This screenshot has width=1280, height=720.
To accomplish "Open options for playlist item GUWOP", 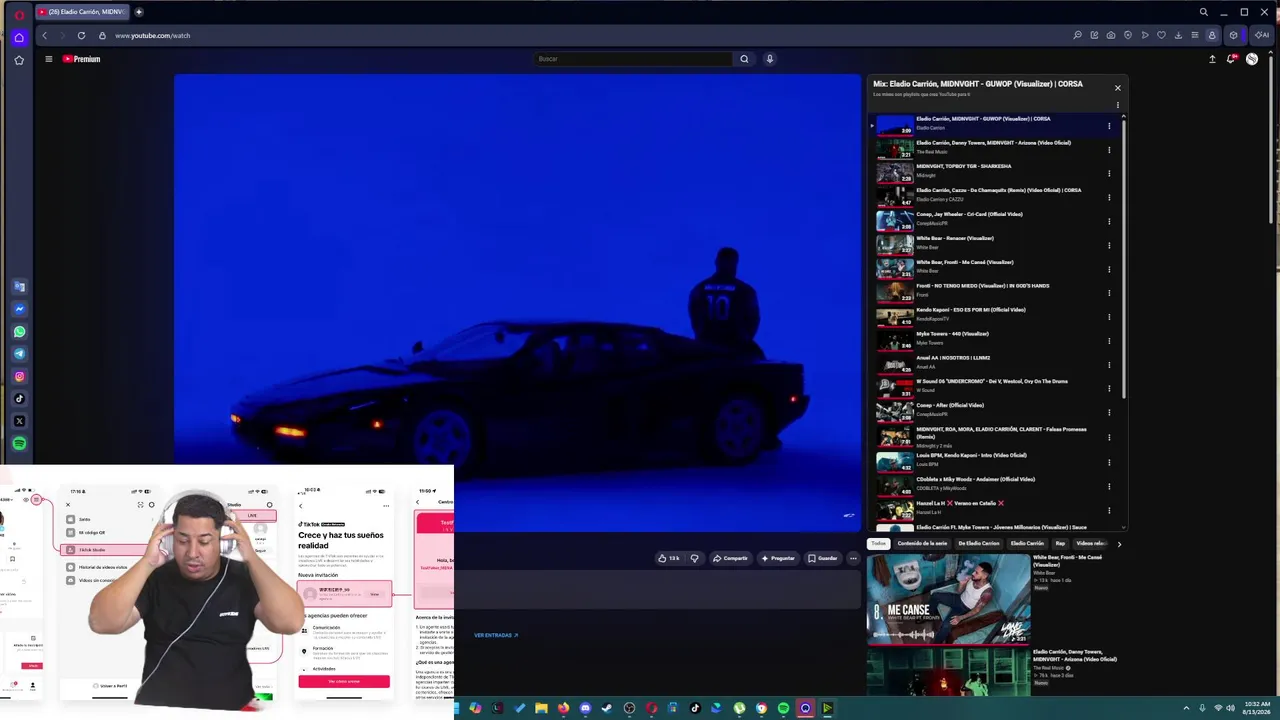I will [x=1109, y=126].
